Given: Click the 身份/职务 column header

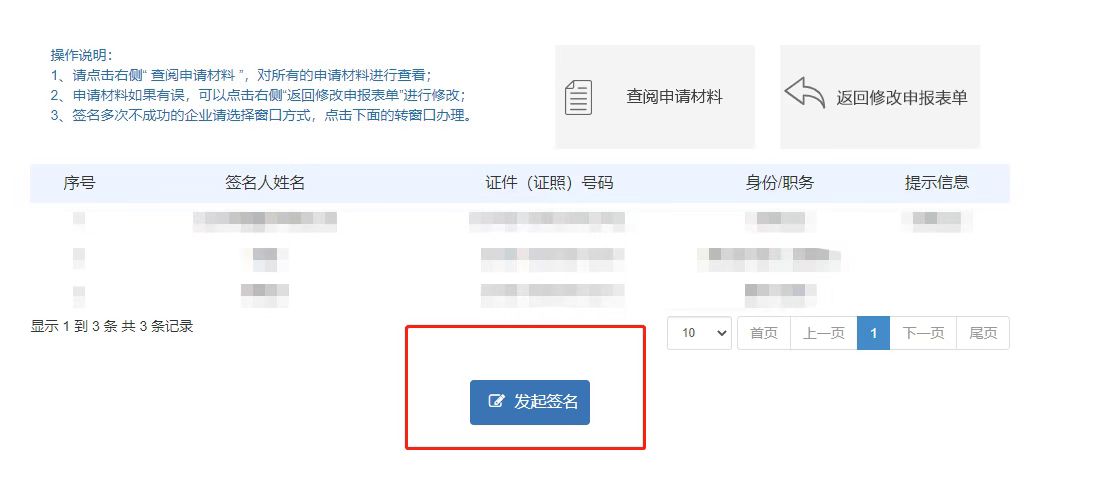Looking at the screenshot, I should [779, 183].
